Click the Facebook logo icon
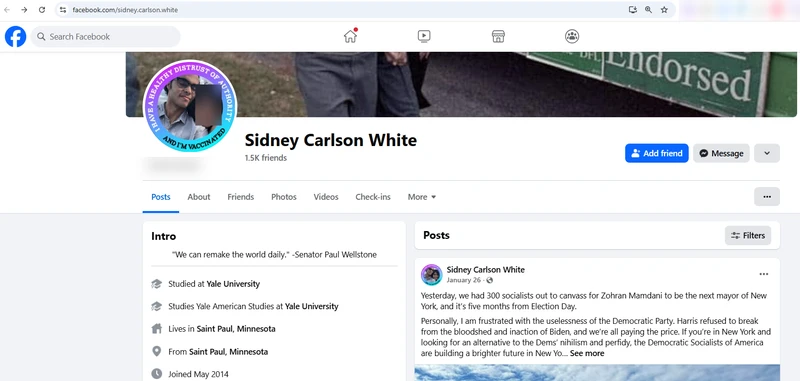Viewport: 800px width, 381px height. 15,37
